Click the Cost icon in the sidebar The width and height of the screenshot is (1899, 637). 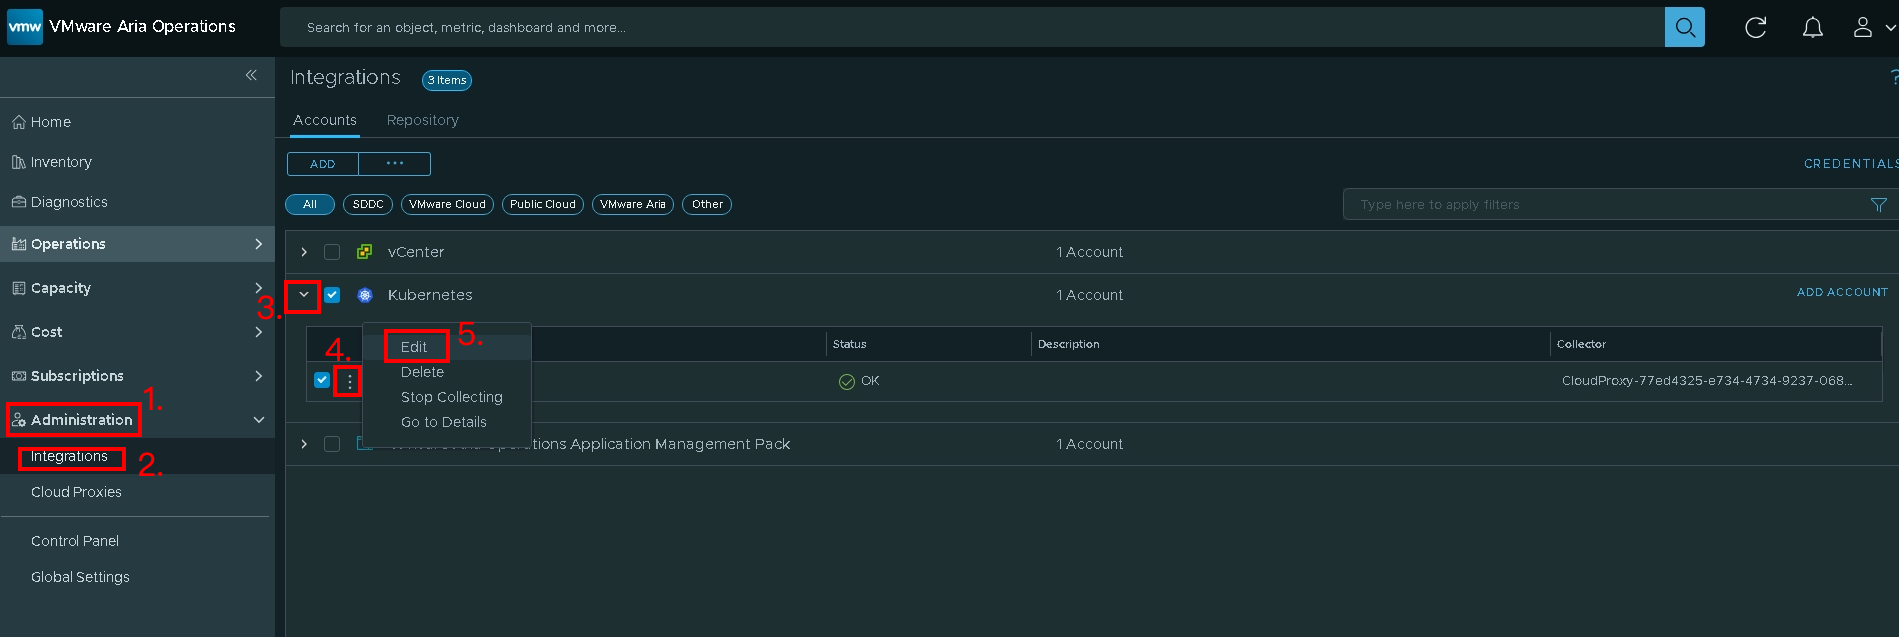click(x=18, y=332)
